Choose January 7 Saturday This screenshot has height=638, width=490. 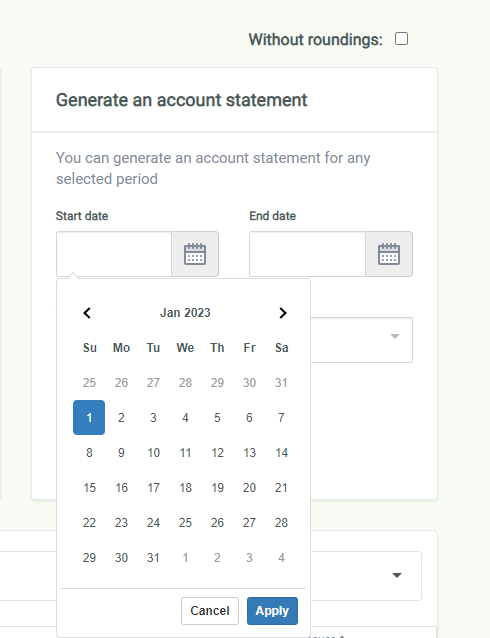(281, 417)
